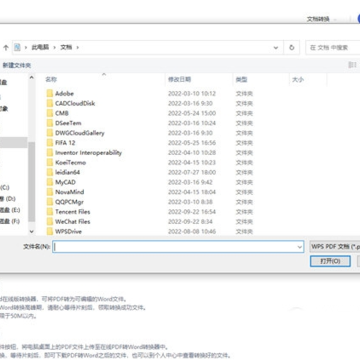Click 新建文件夹 button
The image size is (360, 360).
(x=17, y=65)
